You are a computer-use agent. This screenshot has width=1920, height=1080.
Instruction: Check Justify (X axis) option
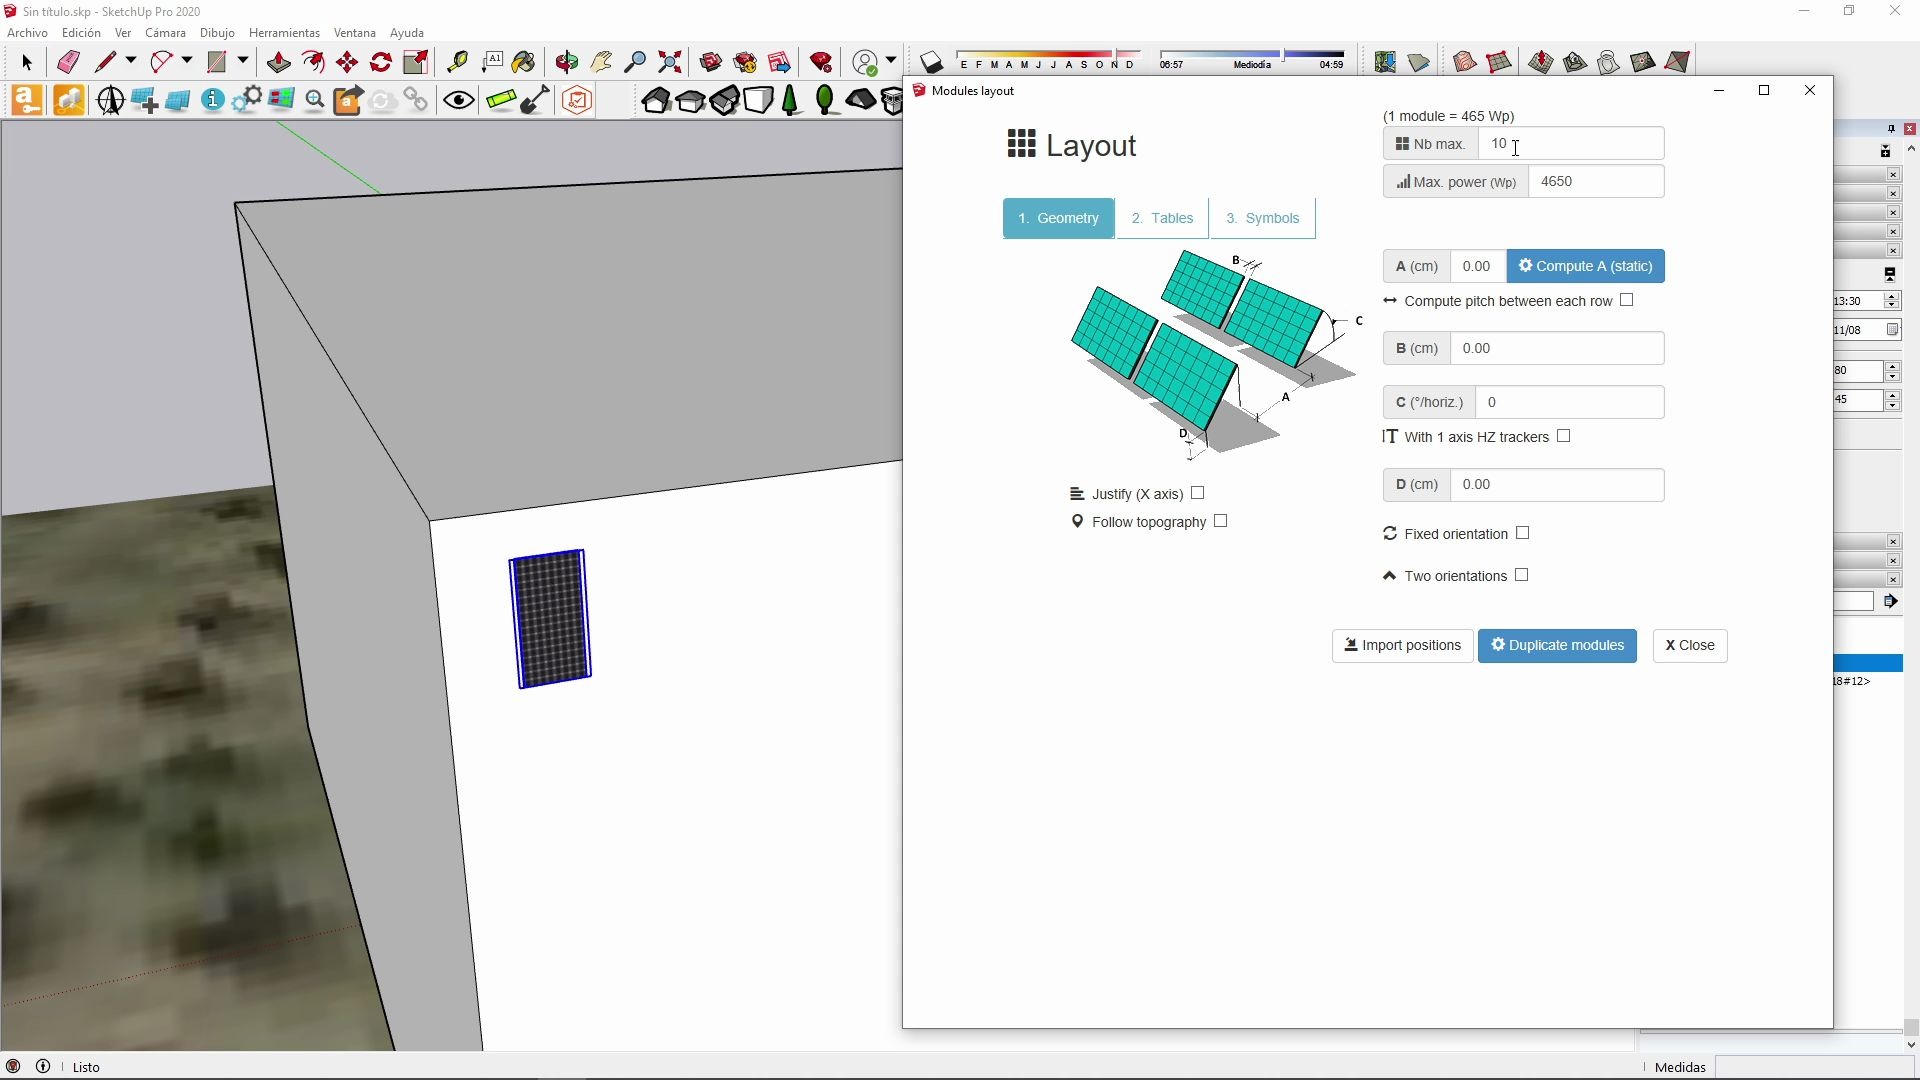(x=1197, y=493)
